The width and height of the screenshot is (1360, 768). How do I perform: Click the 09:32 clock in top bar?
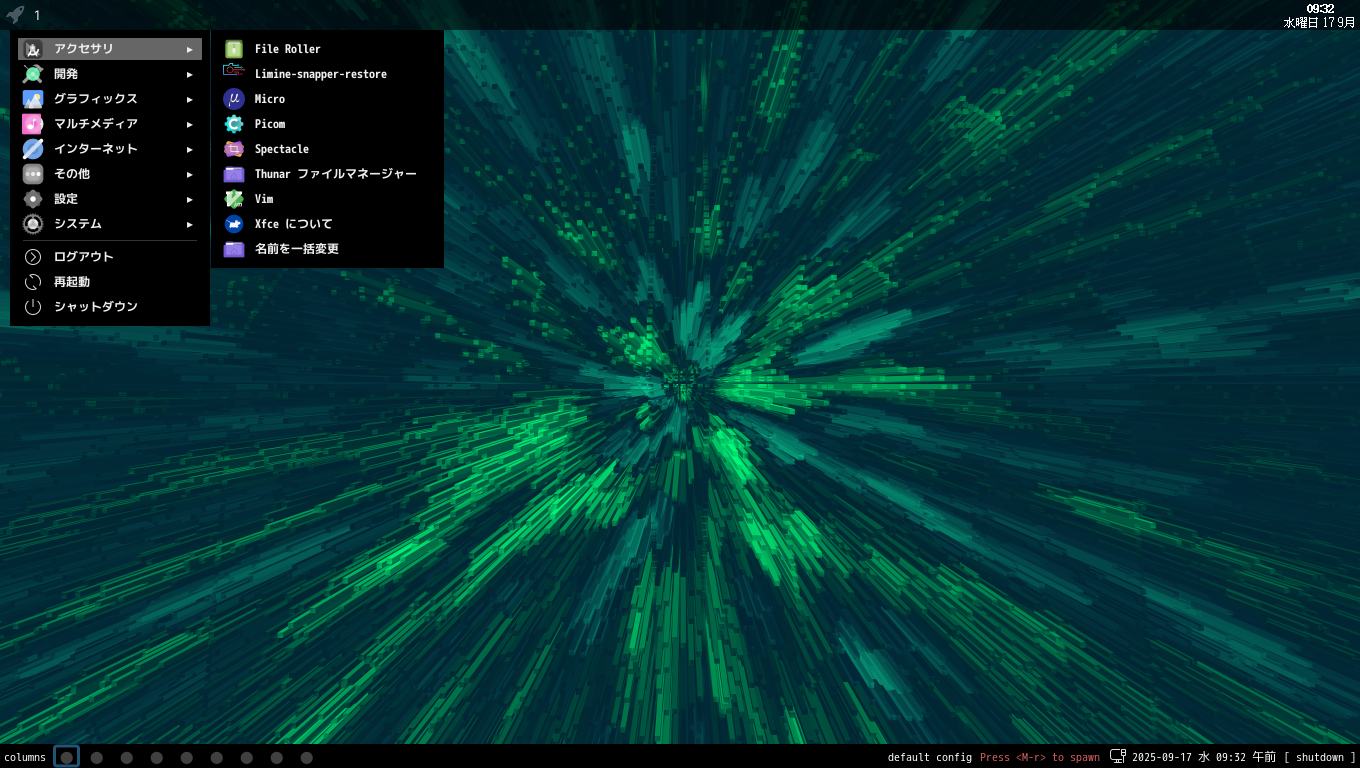tap(1320, 8)
